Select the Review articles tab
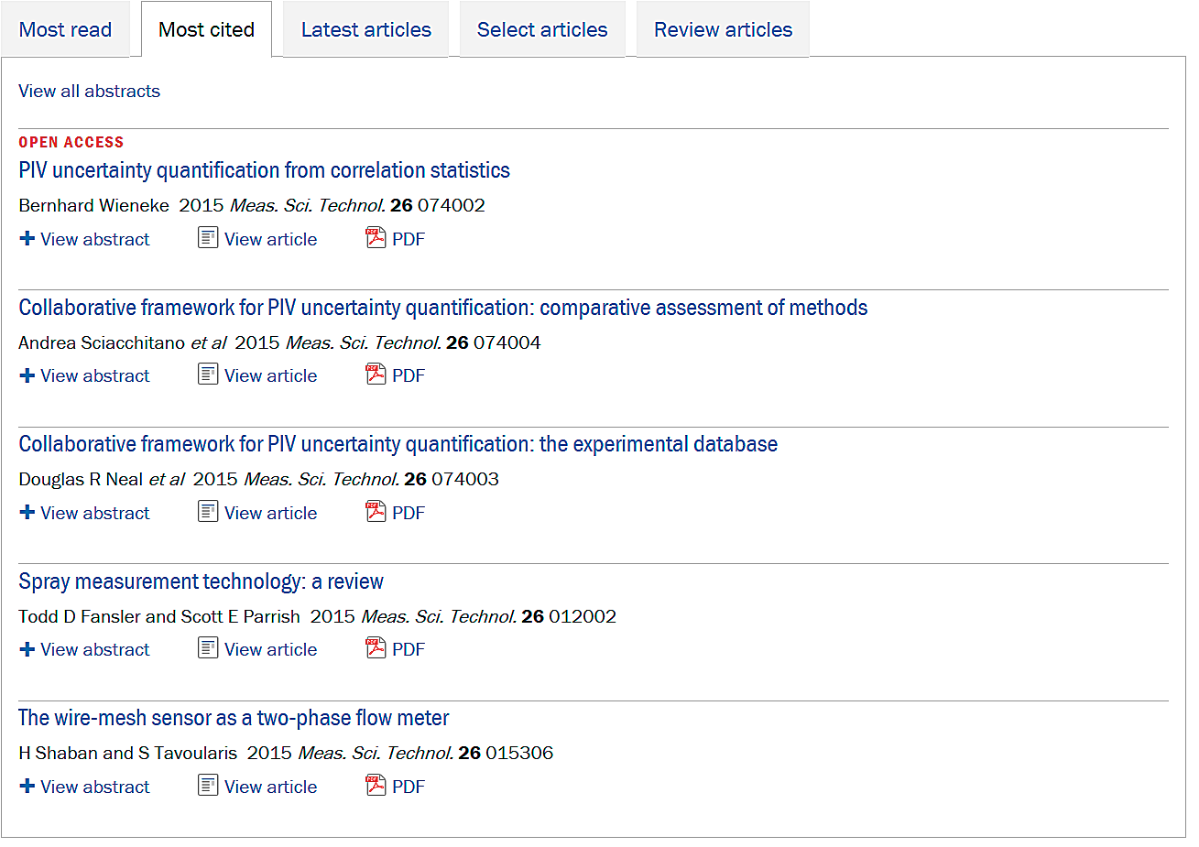Screen dimensions: 1199x847 click(x=723, y=30)
